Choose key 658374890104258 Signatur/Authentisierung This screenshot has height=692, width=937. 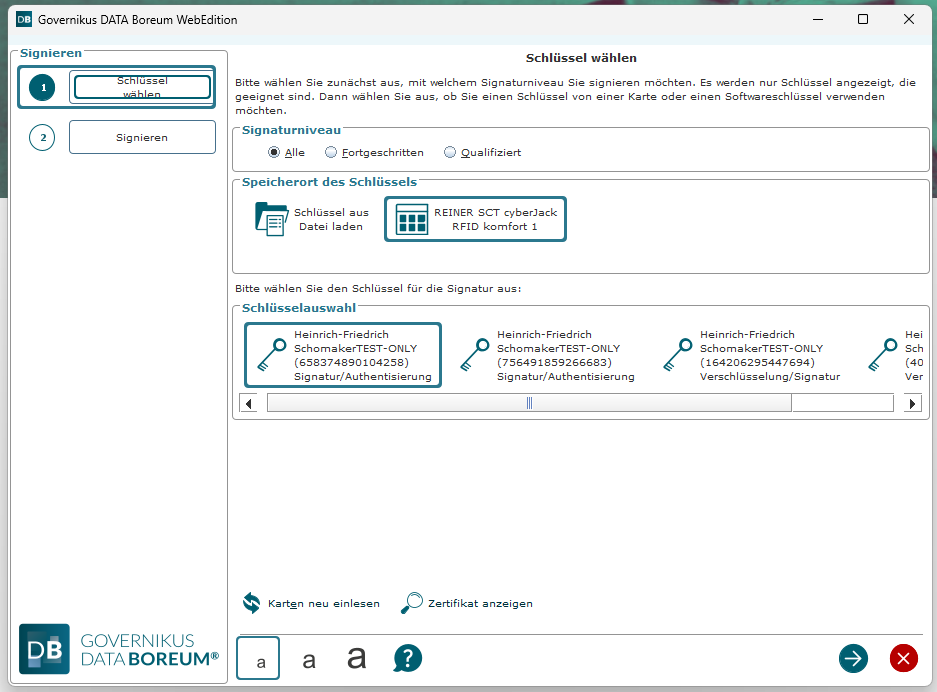pyautogui.click(x=343, y=355)
